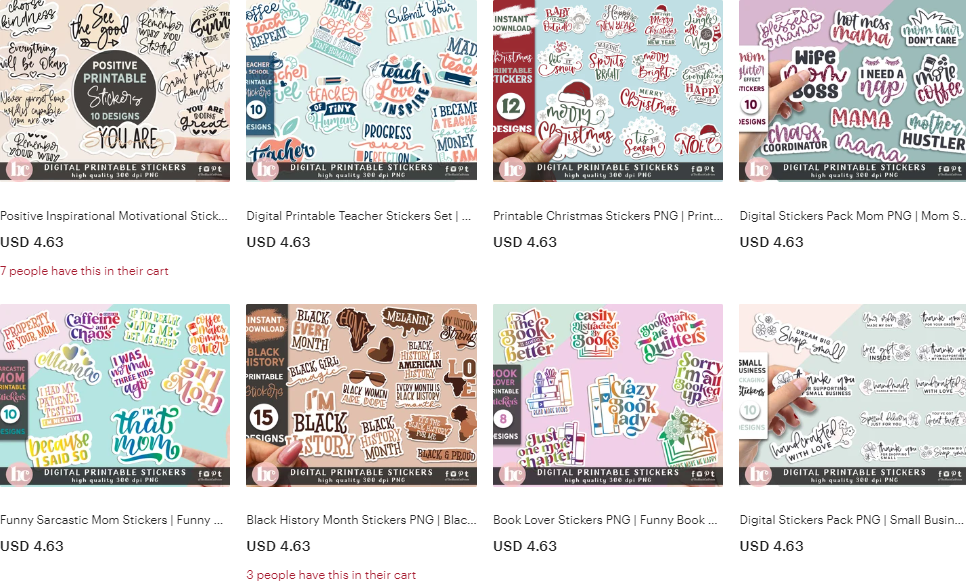Click the hc shop logo on Book Lover listing
Screen dimensions: 966x583
click(512, 474)
